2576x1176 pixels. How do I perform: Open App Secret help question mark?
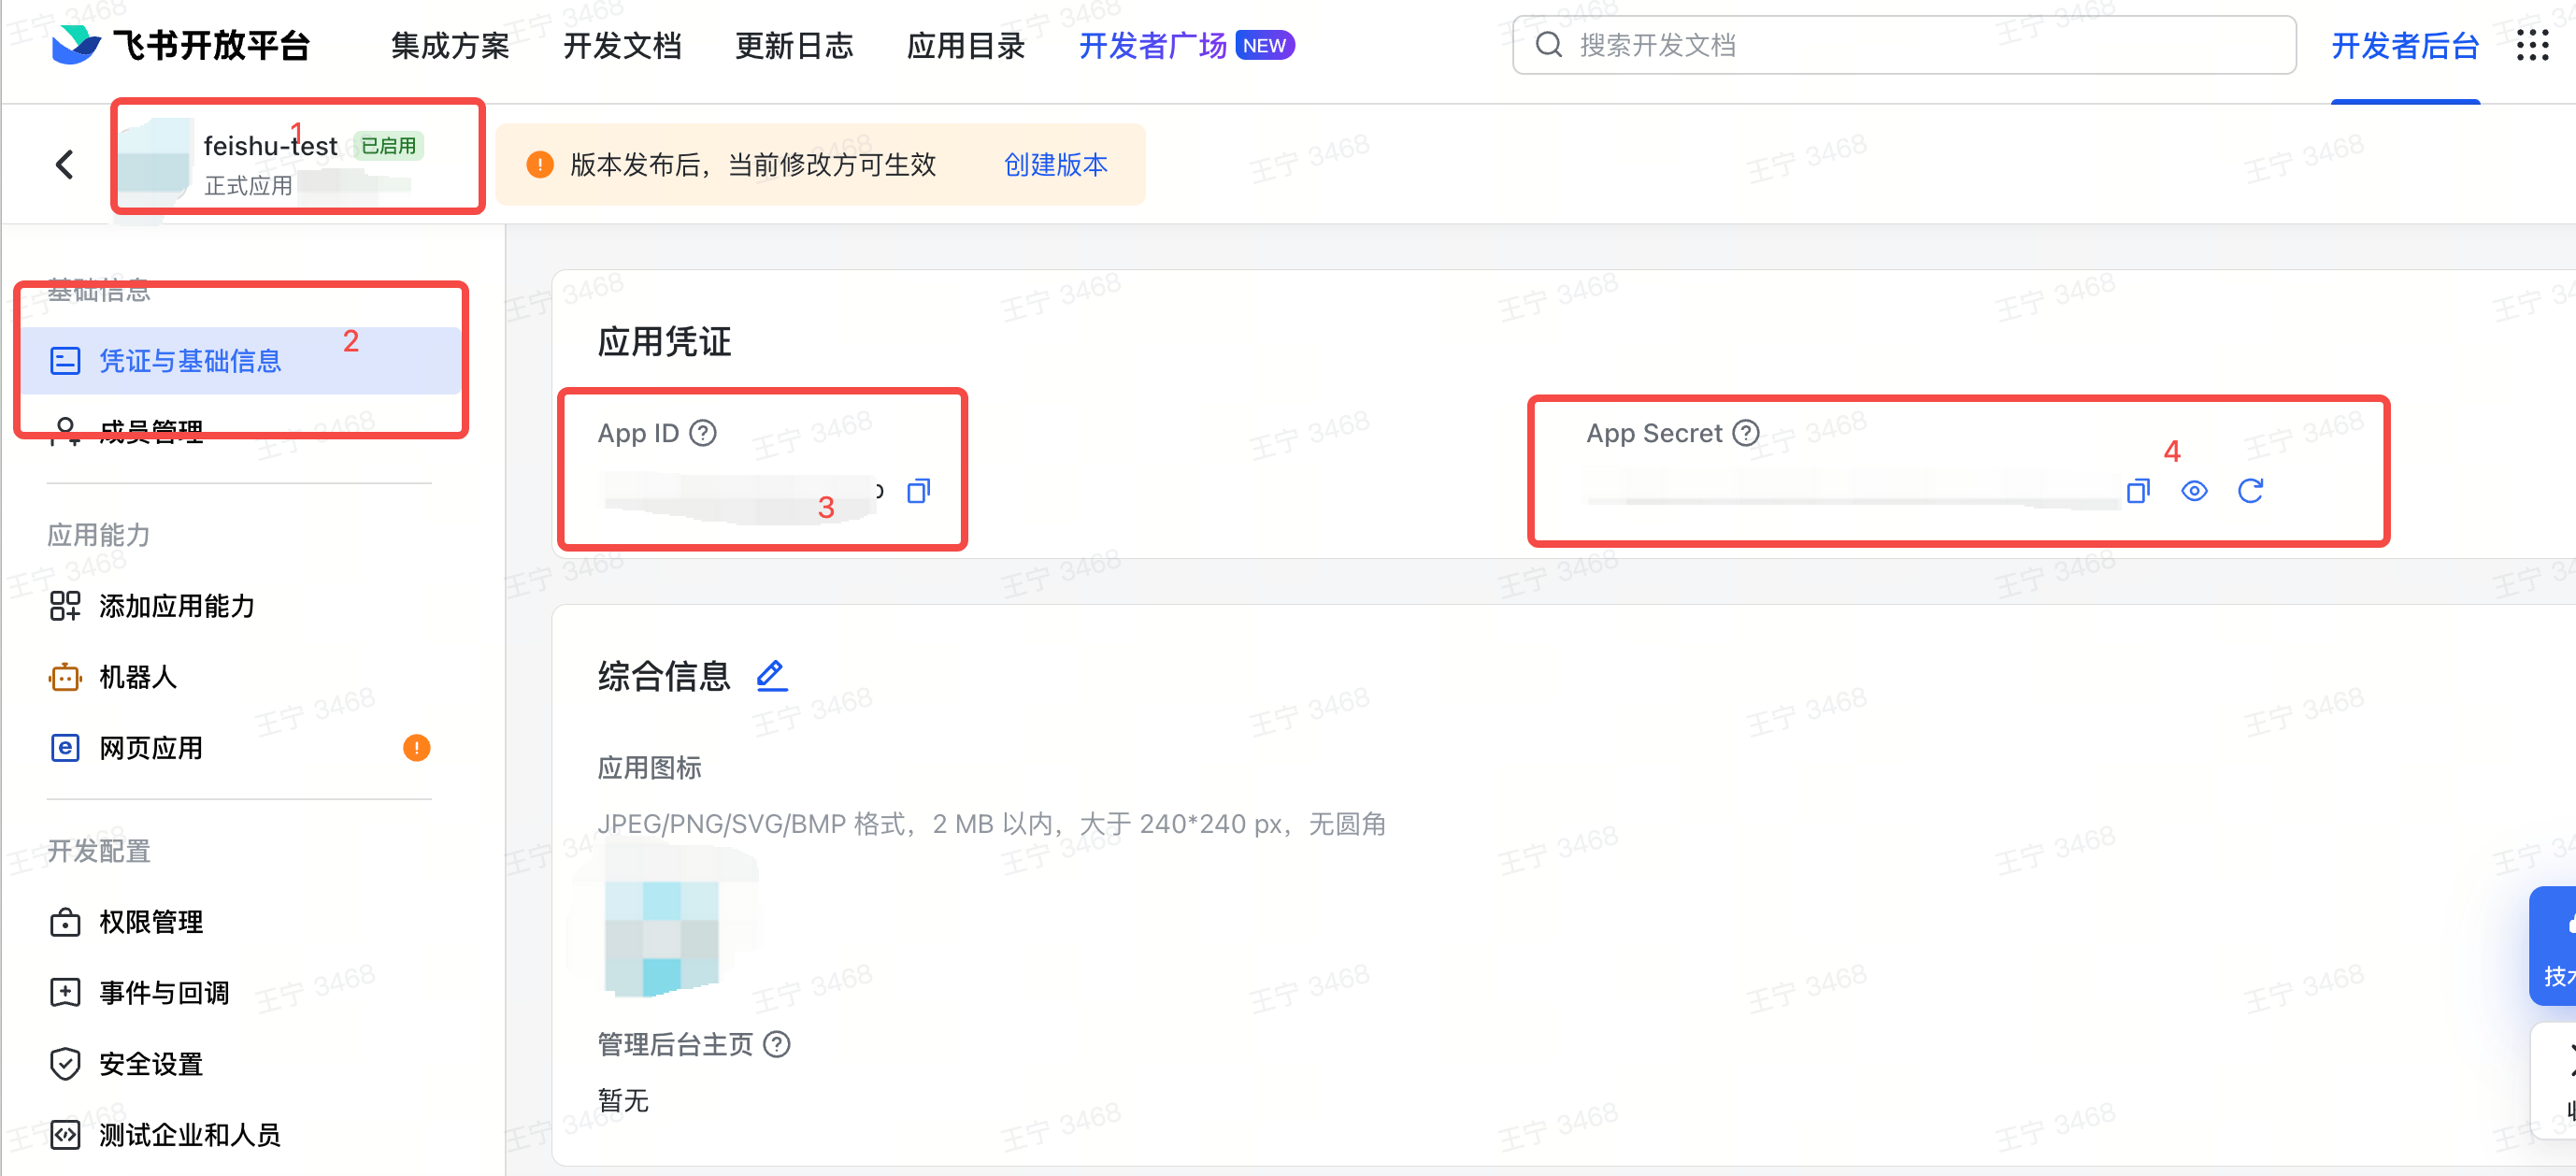click(x=1746, y=433)
